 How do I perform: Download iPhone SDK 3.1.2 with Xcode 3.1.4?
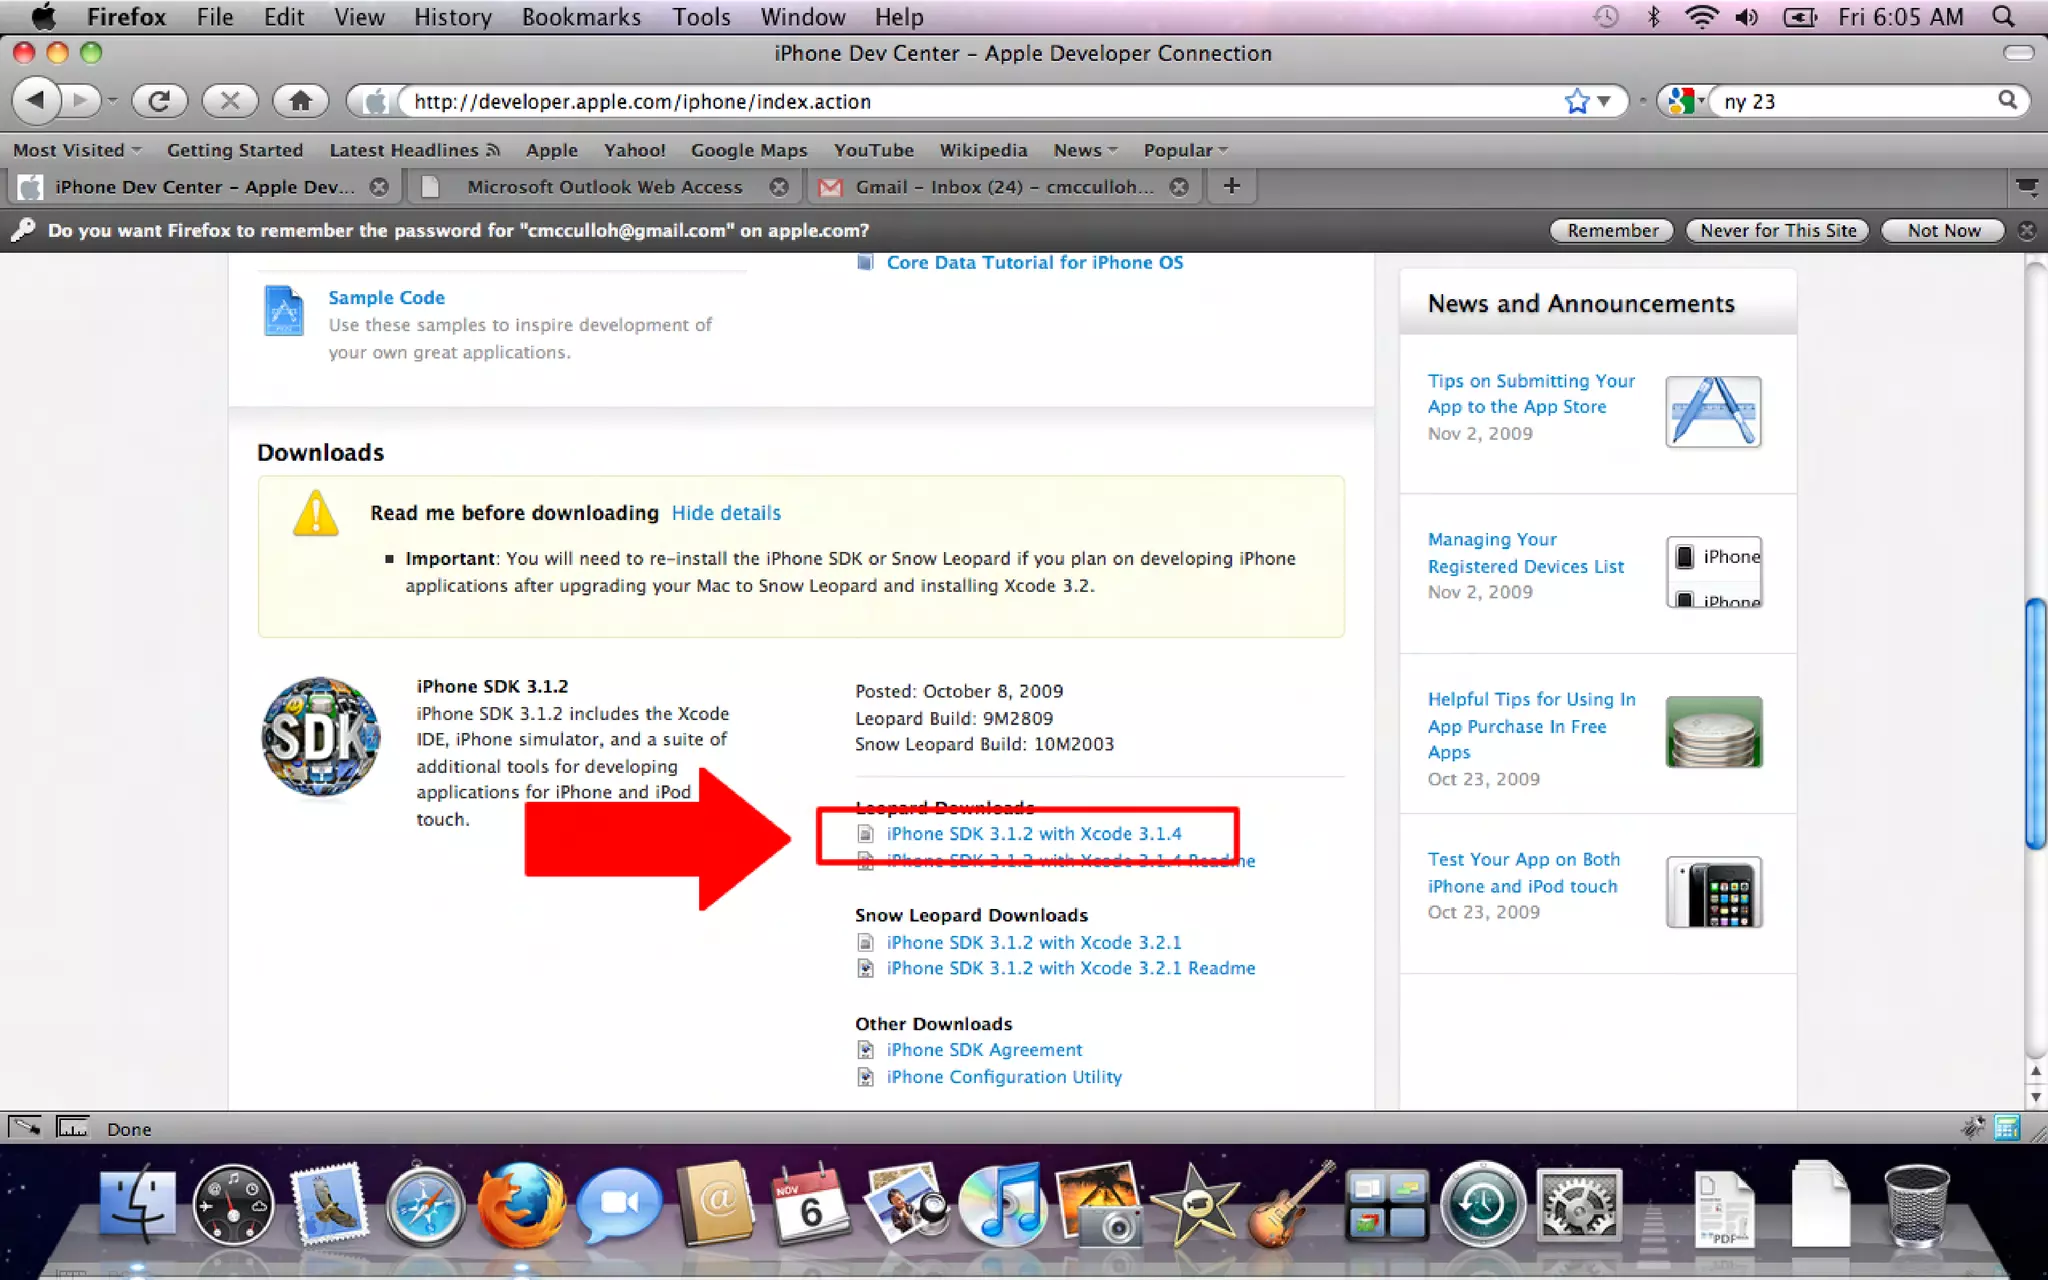1033,834
